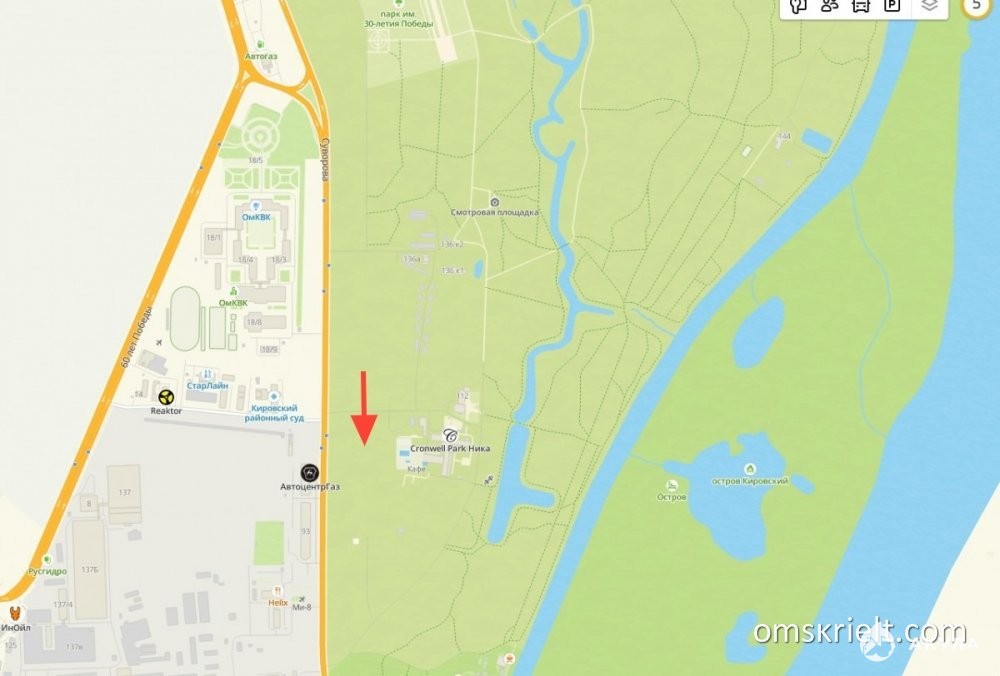This screenshot has width=1000, height=676.
Task: Select the Автогаз fuel station icon
Action: (x=260, y=44)
